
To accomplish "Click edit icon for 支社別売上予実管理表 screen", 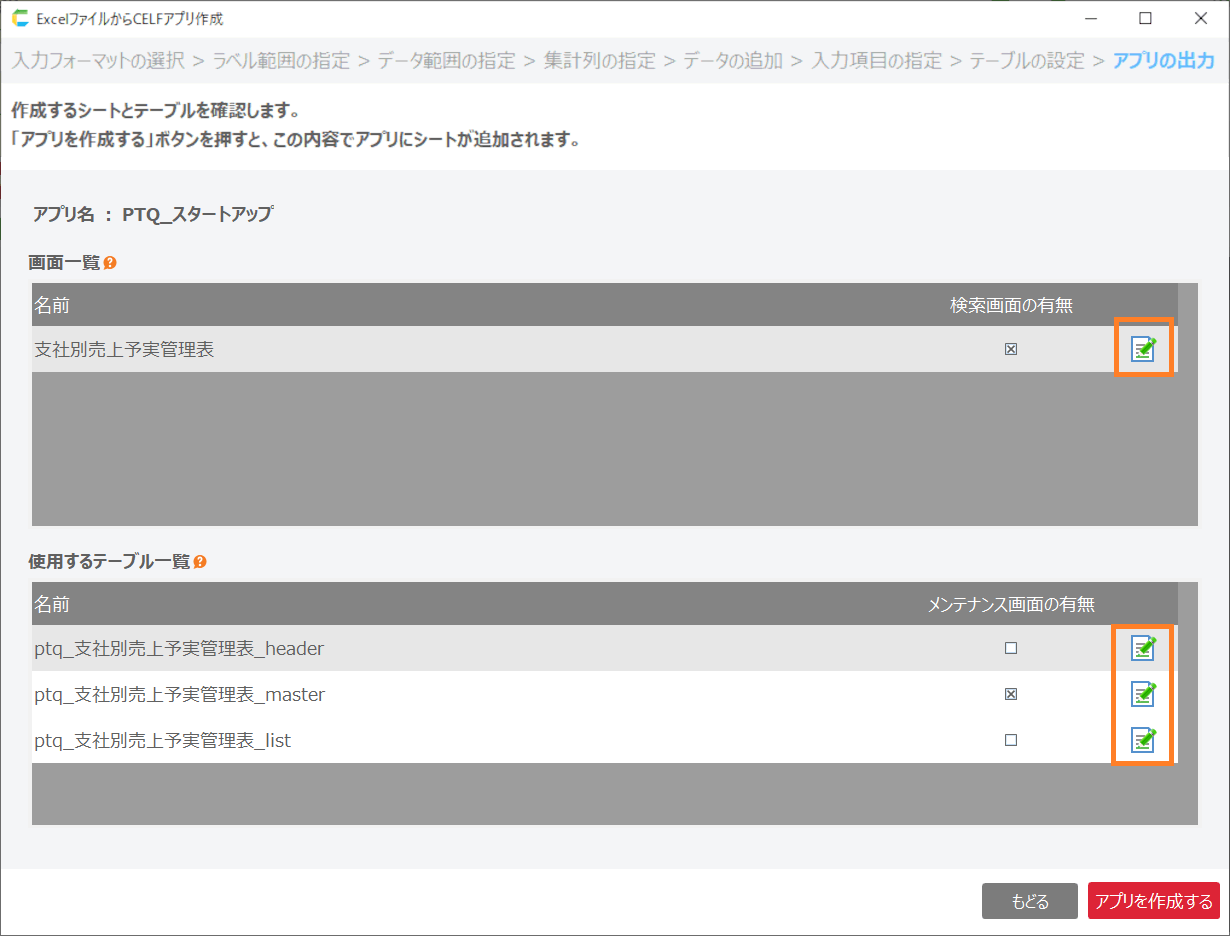I will click(x=1143, y=349).
